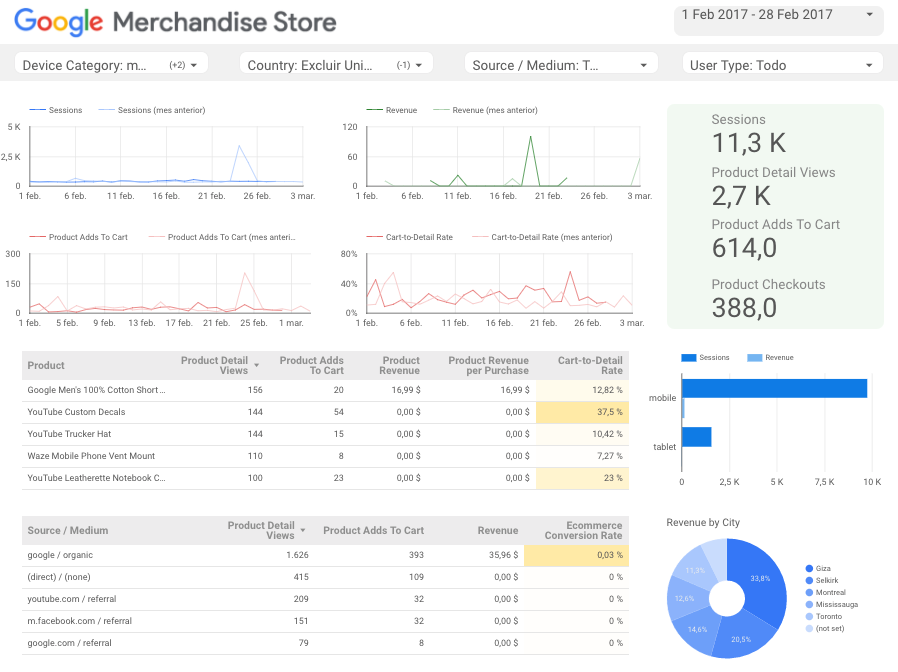Click the 0,03 % conversion rate cell
This screenshot has width=898, height=672.
(x=576, y=555)
